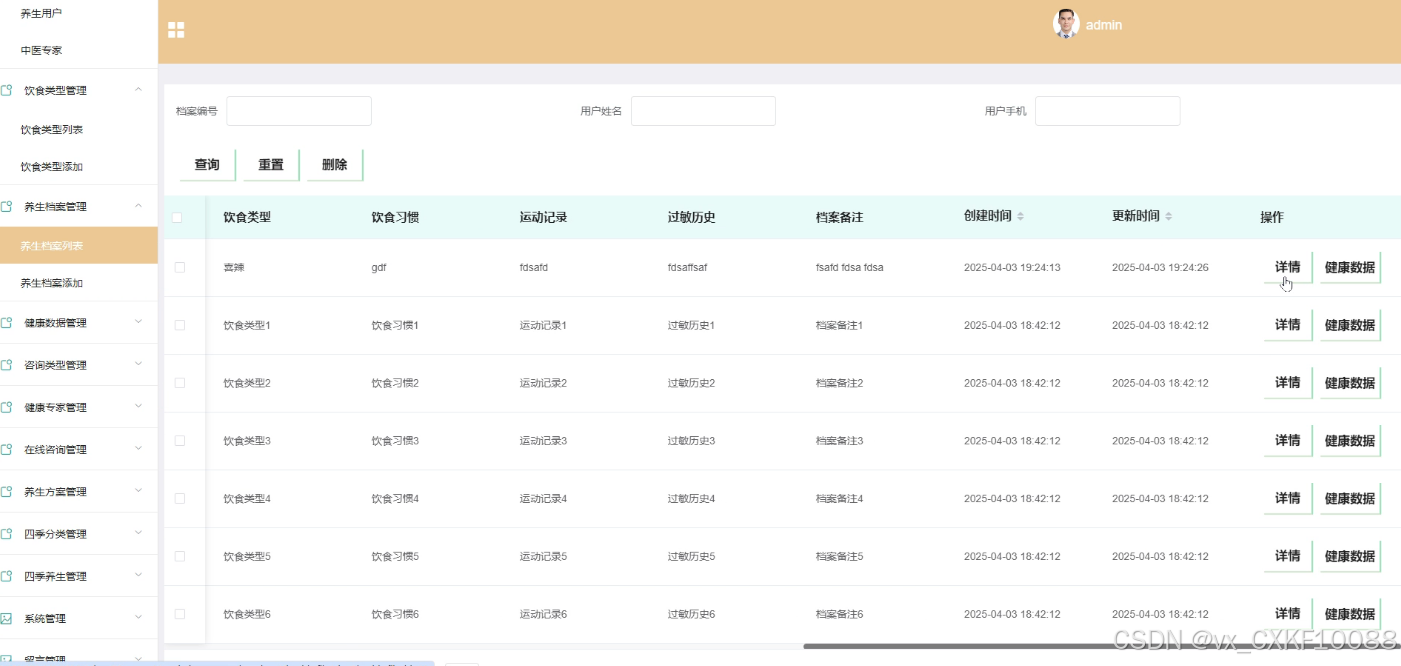Click the 健康数据管理 menu icon
The width and height of the screenshot is (1401, 666).
pos(6,322)
